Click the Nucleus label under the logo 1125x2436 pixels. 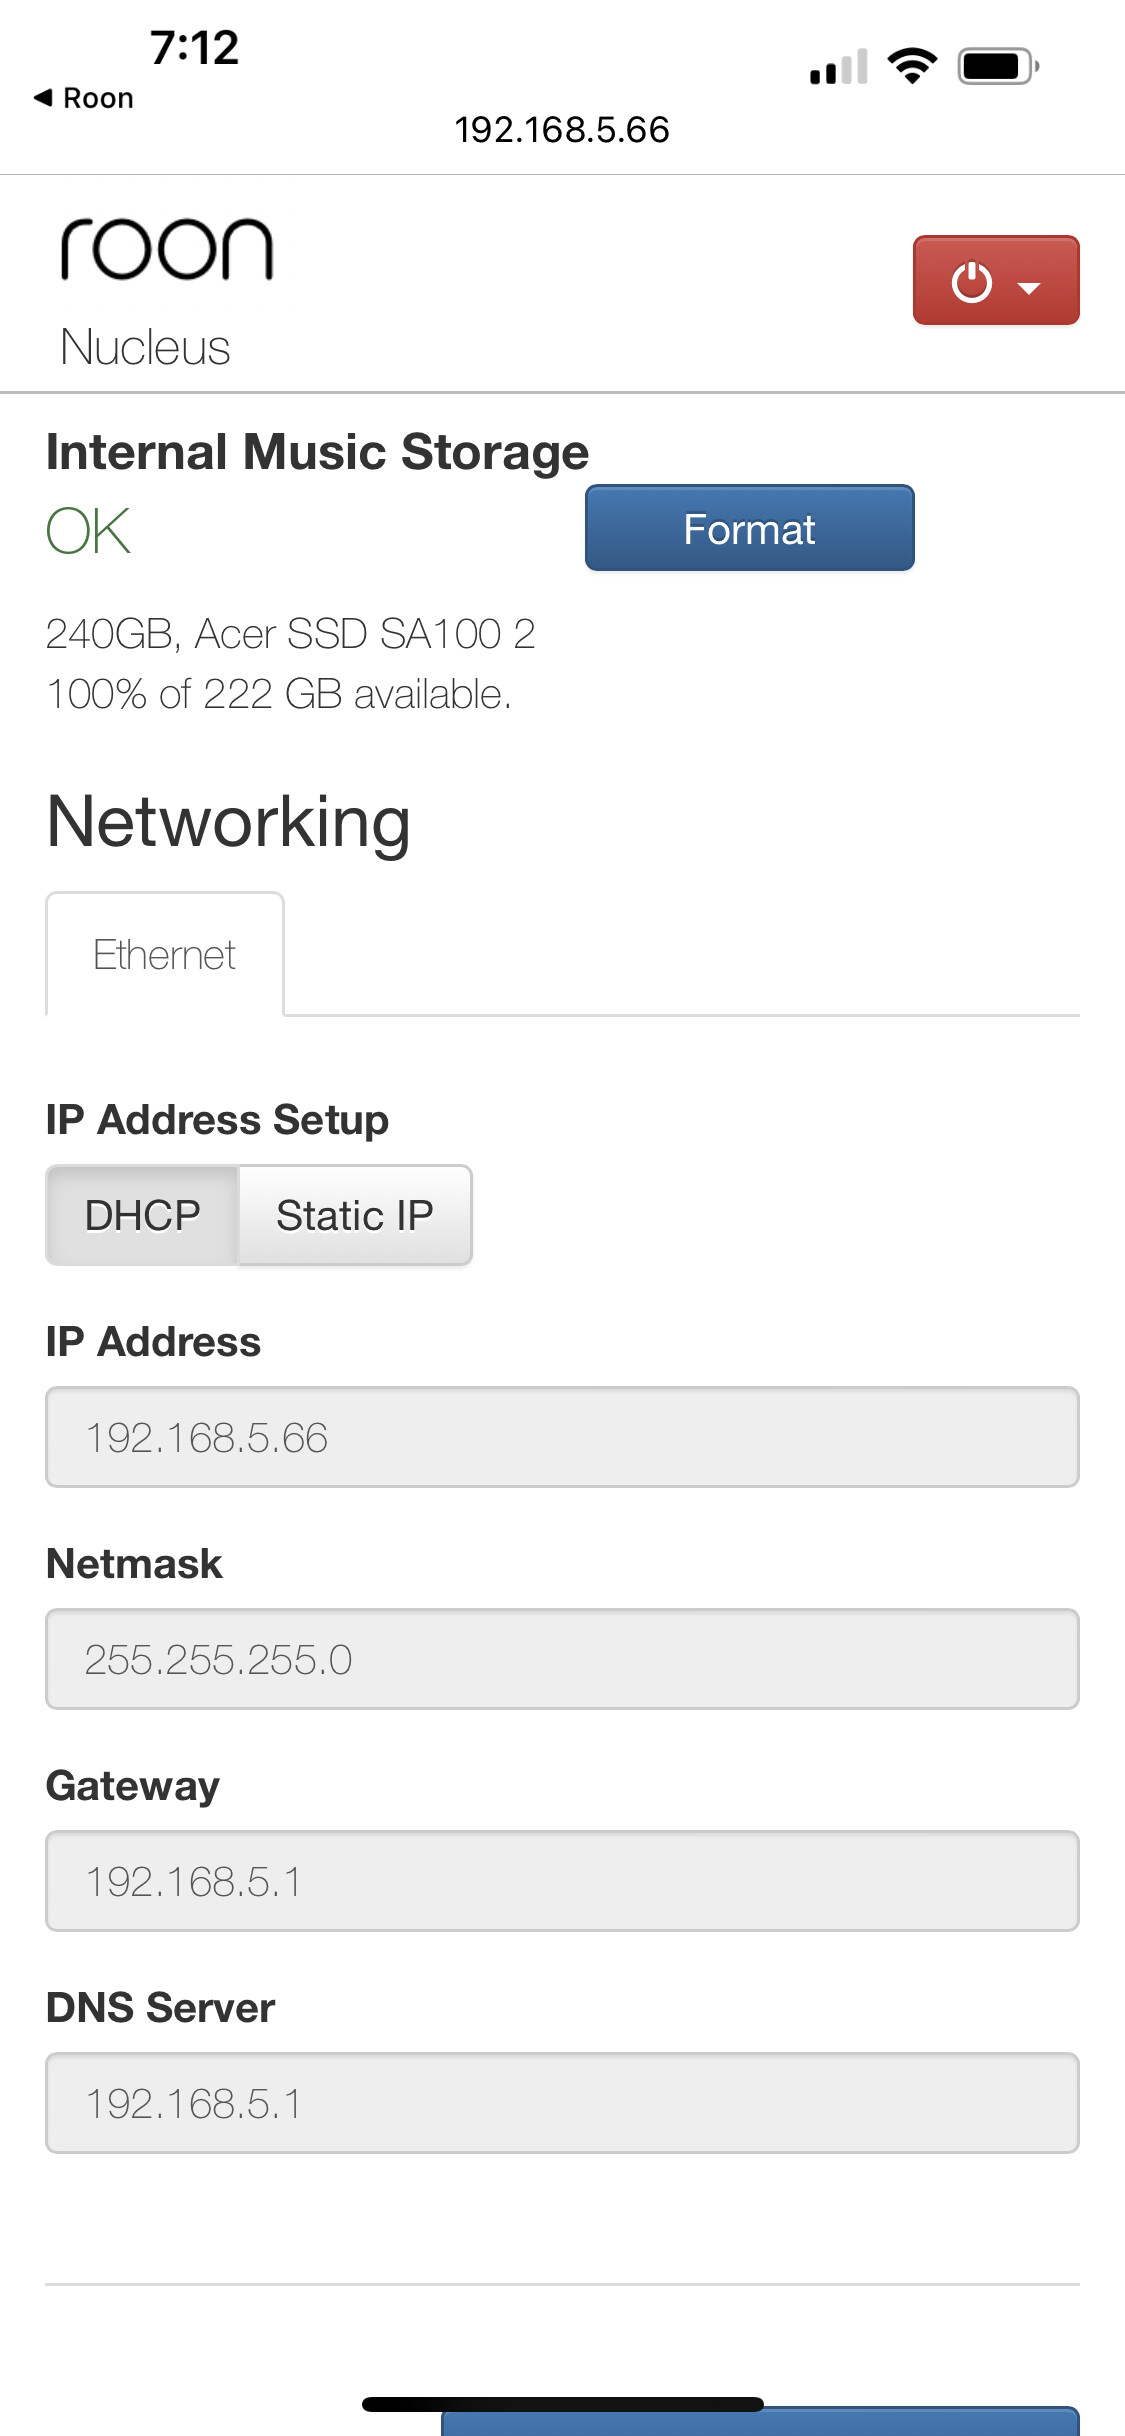click(x=146, y=349)
